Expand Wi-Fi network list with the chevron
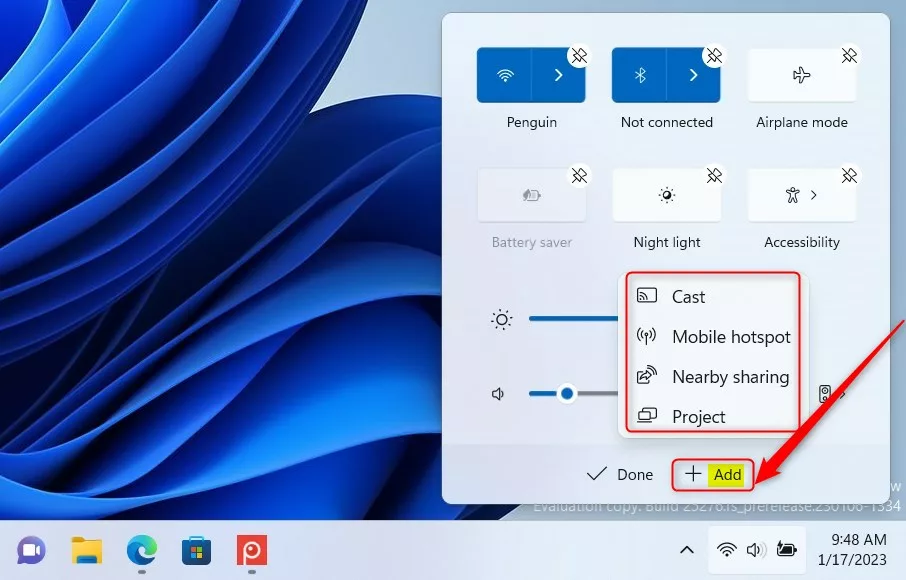The width and height of the screenshot is (906, 580). 559,74
